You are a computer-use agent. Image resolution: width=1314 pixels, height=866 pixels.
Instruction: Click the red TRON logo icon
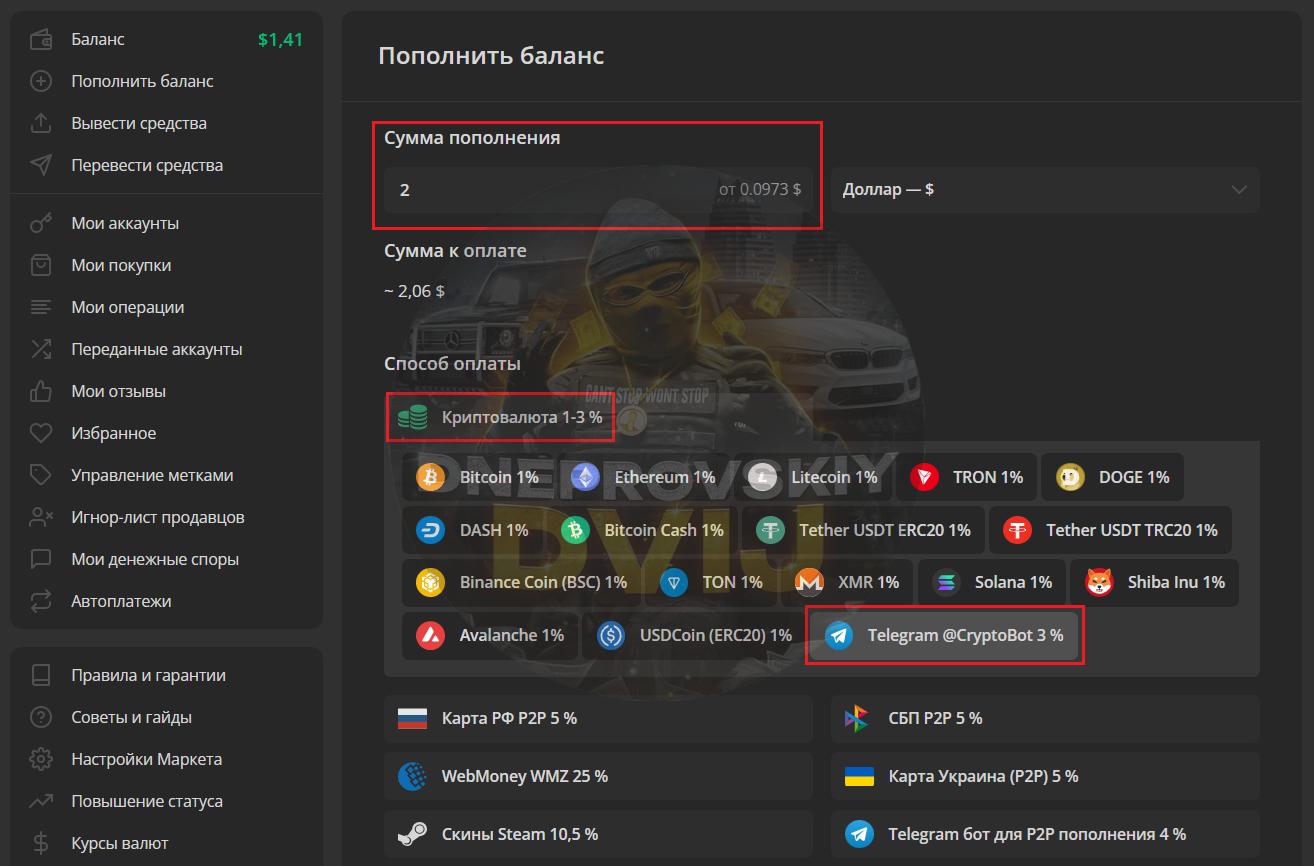[x=924, y=478]
